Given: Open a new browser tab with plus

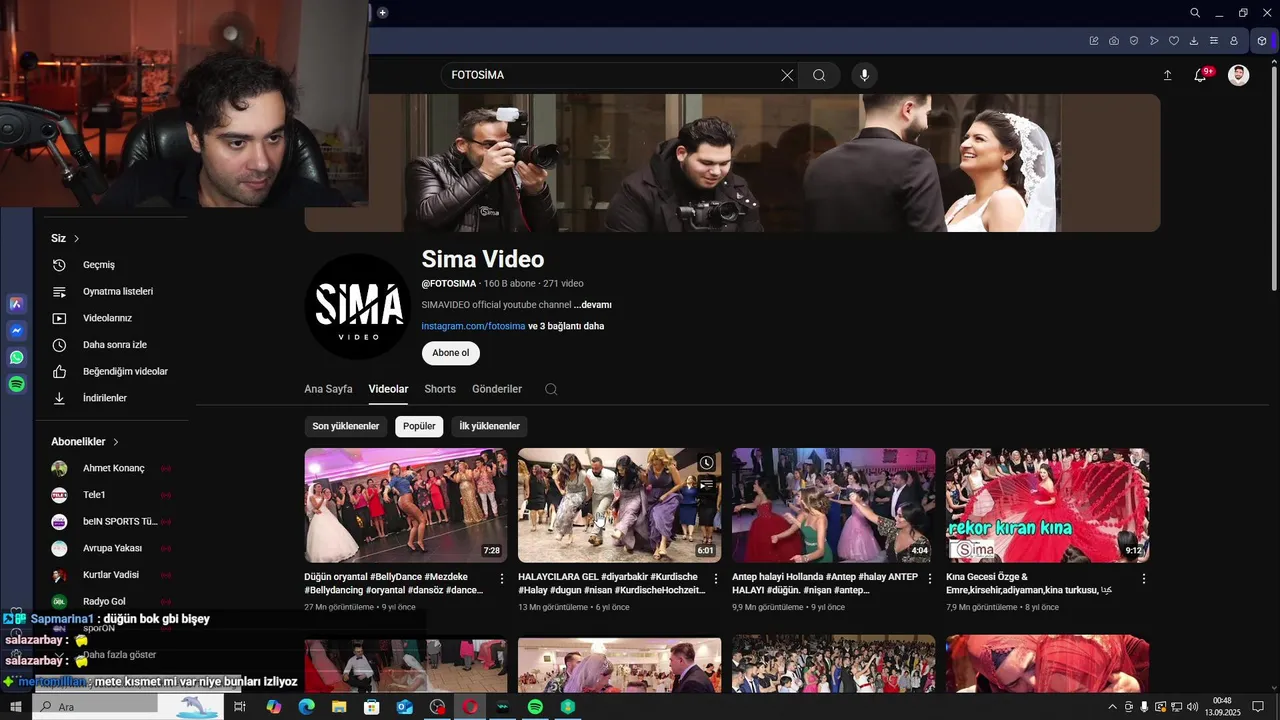Looking at the screenshot, I should coord(382,13).
